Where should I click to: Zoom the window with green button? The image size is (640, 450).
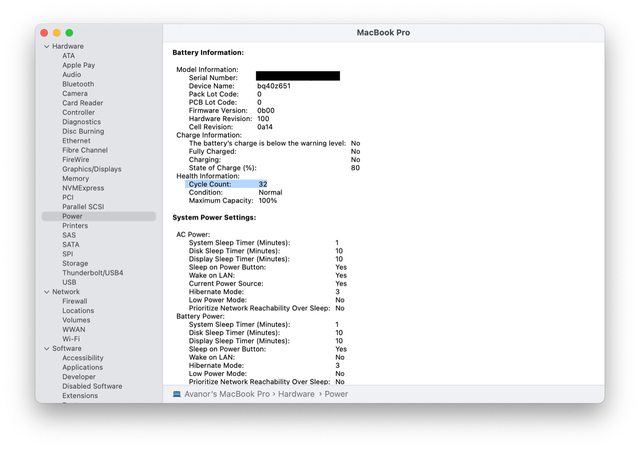pos(69,33)
